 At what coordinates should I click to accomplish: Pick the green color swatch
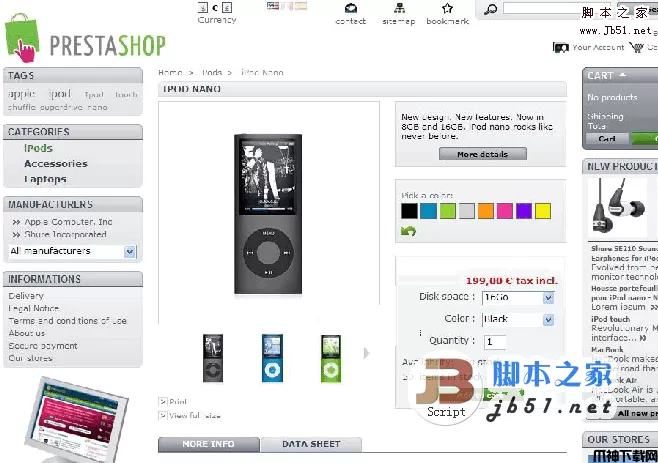447,211
